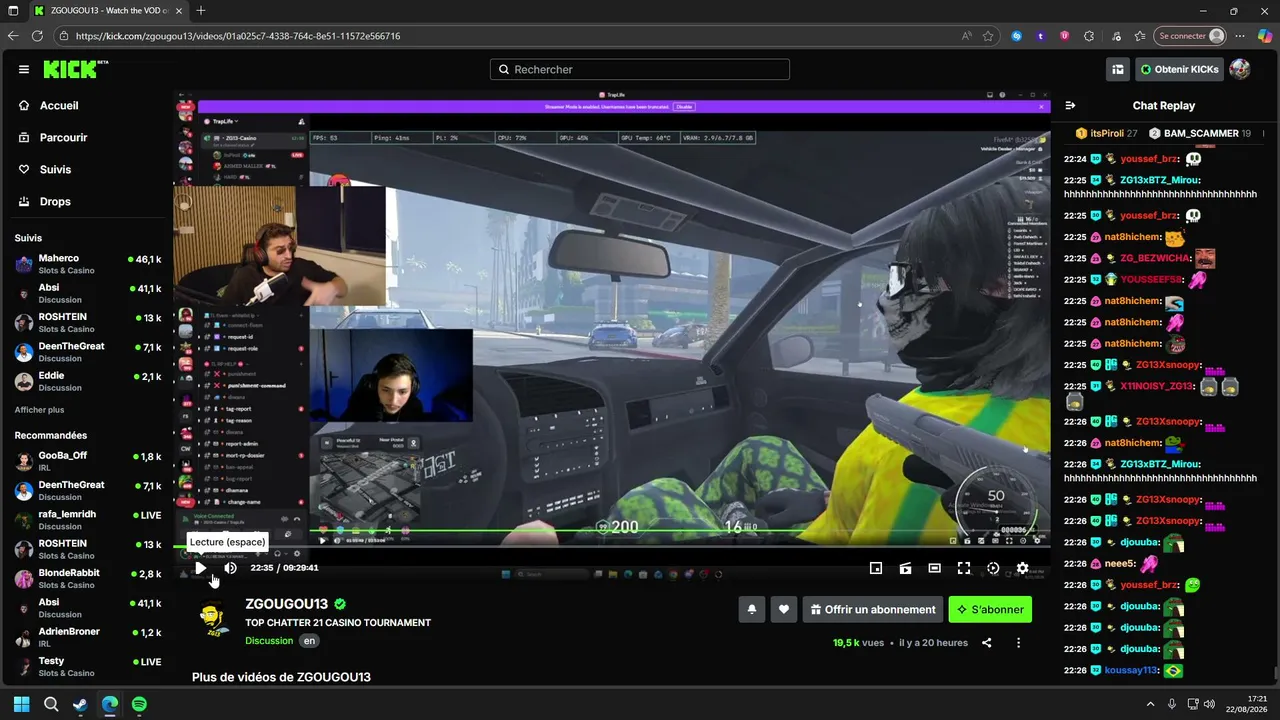Mute the video volume speaker icon
The width and height of the screenshot is (1280, 720).
230,568
